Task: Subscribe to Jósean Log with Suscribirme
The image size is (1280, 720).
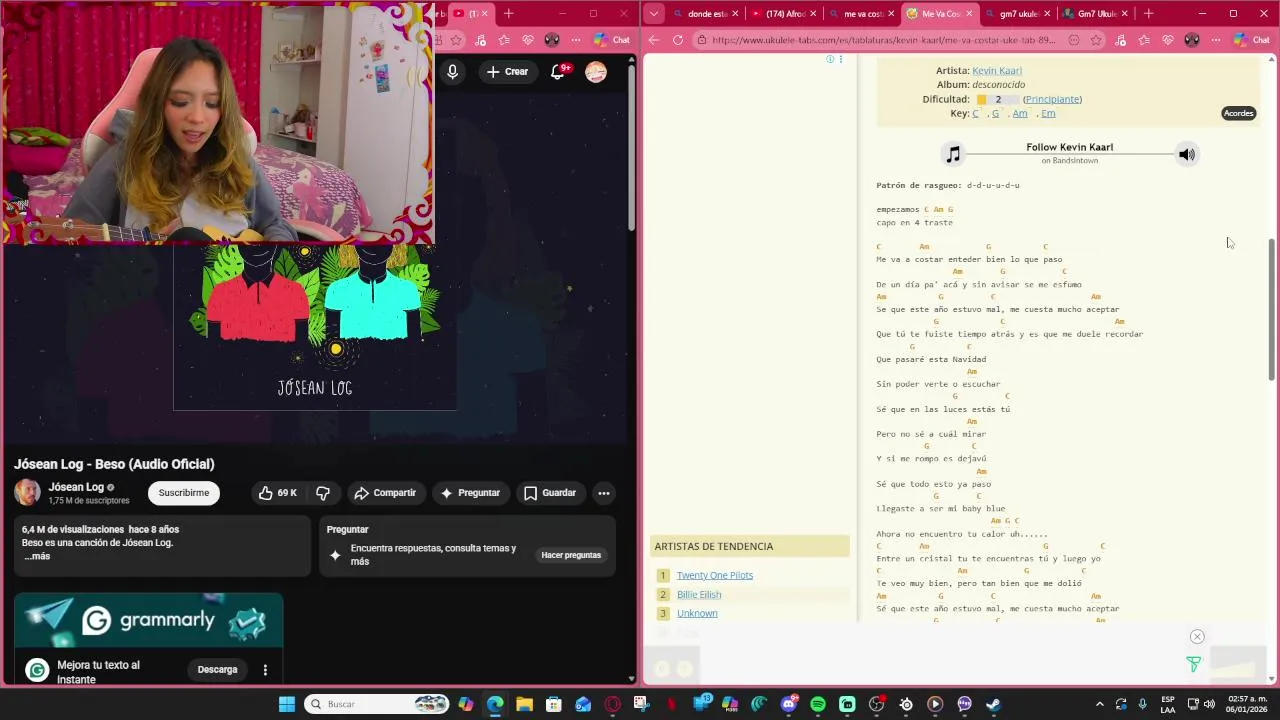Action: click(x=184, y=493)
